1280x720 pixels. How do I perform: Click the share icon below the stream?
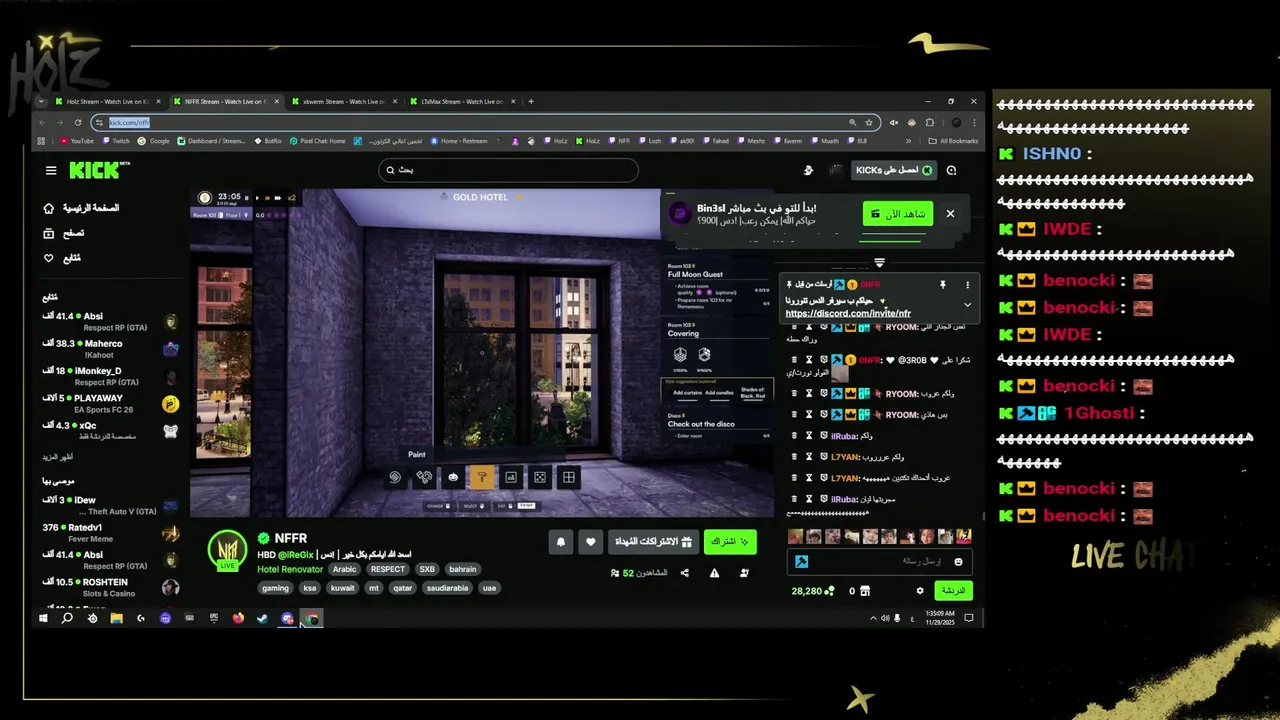point(685,573)
